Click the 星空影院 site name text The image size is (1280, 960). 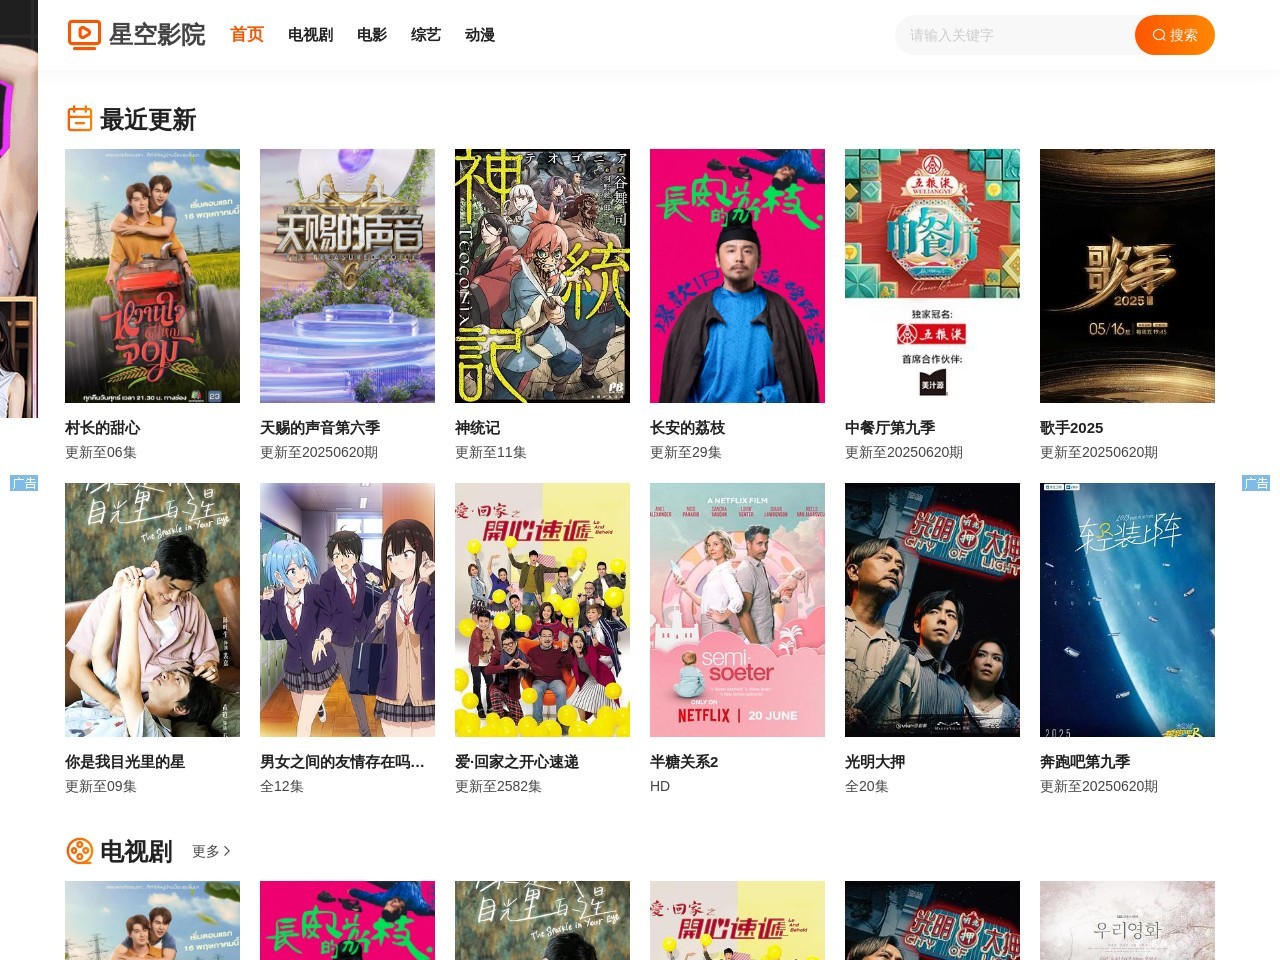click(x=157, y=35)
